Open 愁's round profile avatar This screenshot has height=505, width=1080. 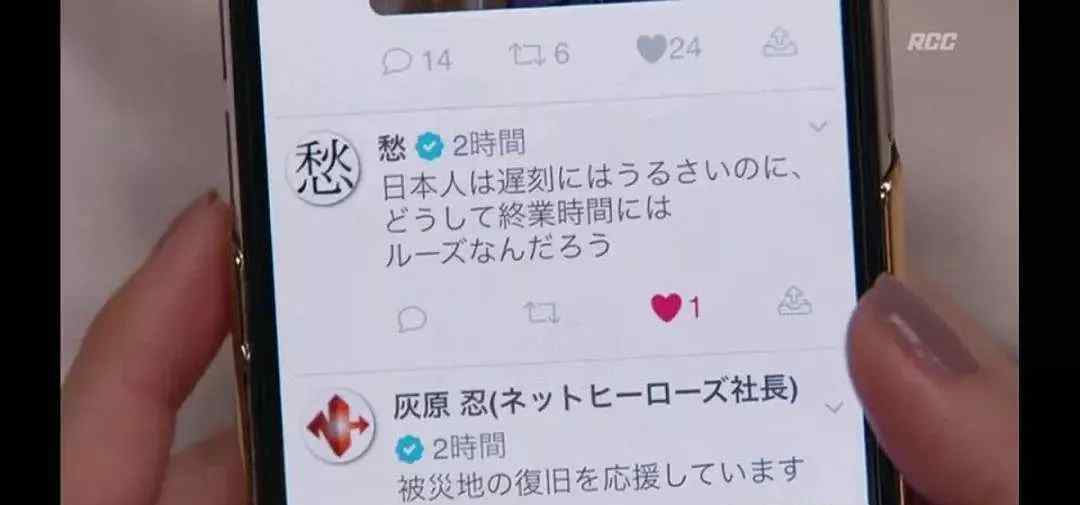(323, 168)
